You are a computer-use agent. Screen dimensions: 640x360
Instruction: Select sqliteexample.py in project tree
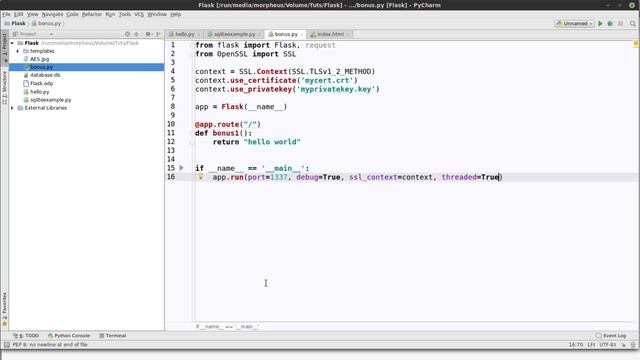click(x=51, y=100)
